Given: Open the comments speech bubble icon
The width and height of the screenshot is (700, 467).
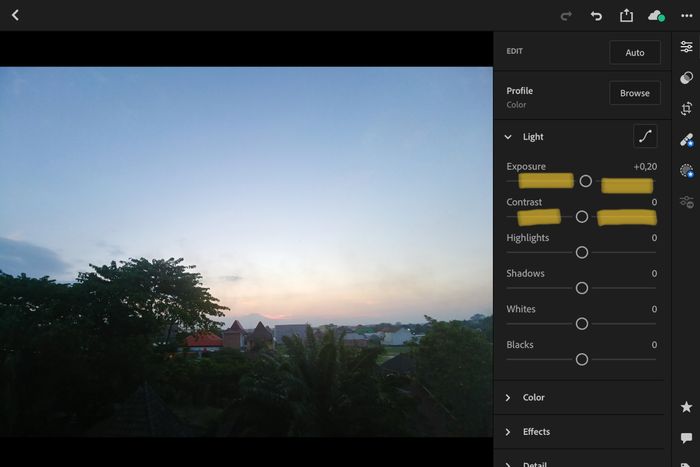Looking at the screenshot, I should [687, 438].
